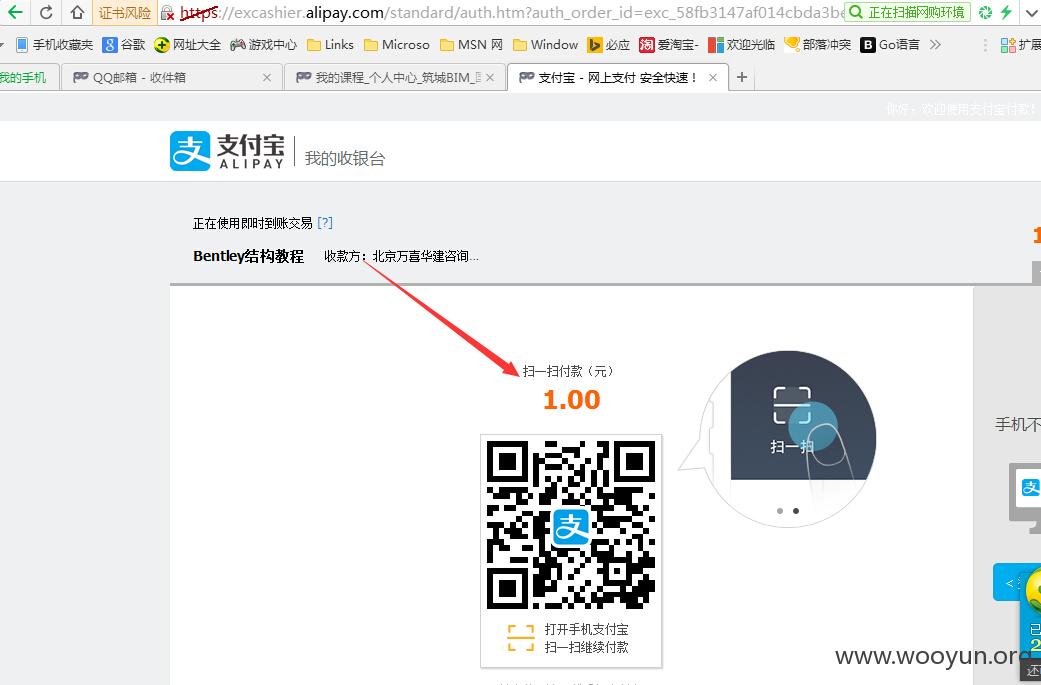Close the 我的课程 tab
Image resolution: width=1041 pixels, height=685 pixels.
click(490, 78)
